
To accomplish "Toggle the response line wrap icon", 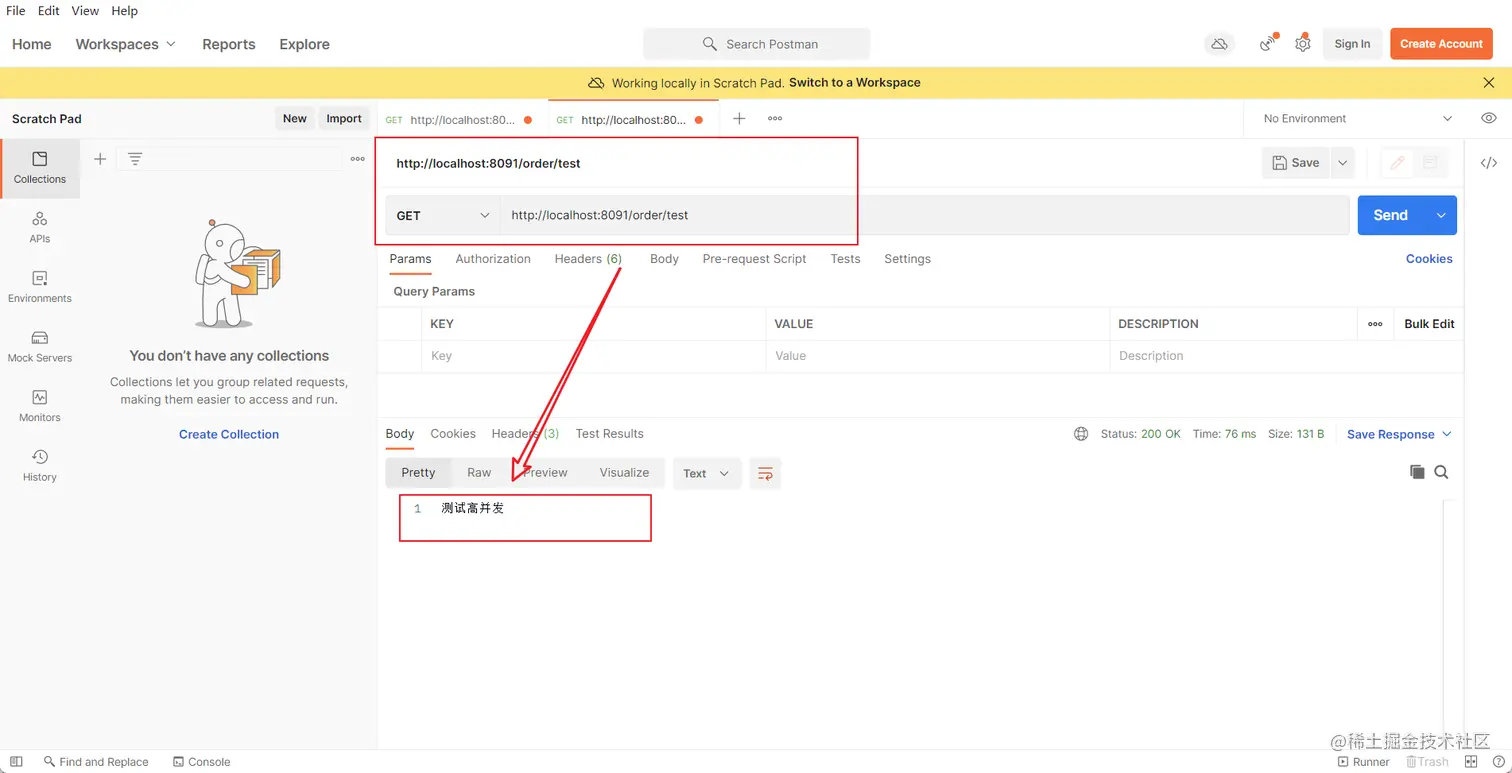I will click(x=765, y=473).
